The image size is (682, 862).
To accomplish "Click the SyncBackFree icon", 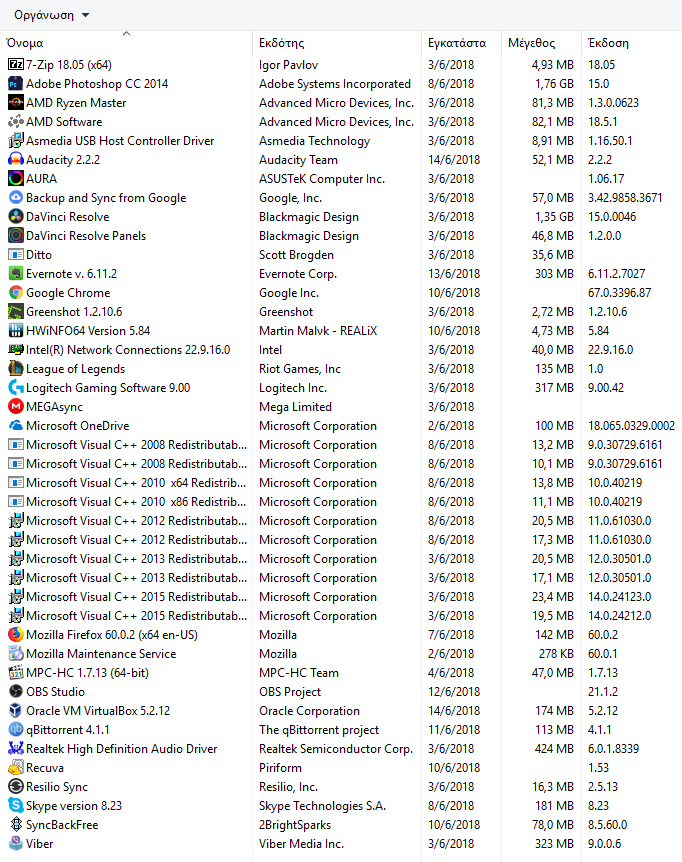I will [x=16, y=825].
